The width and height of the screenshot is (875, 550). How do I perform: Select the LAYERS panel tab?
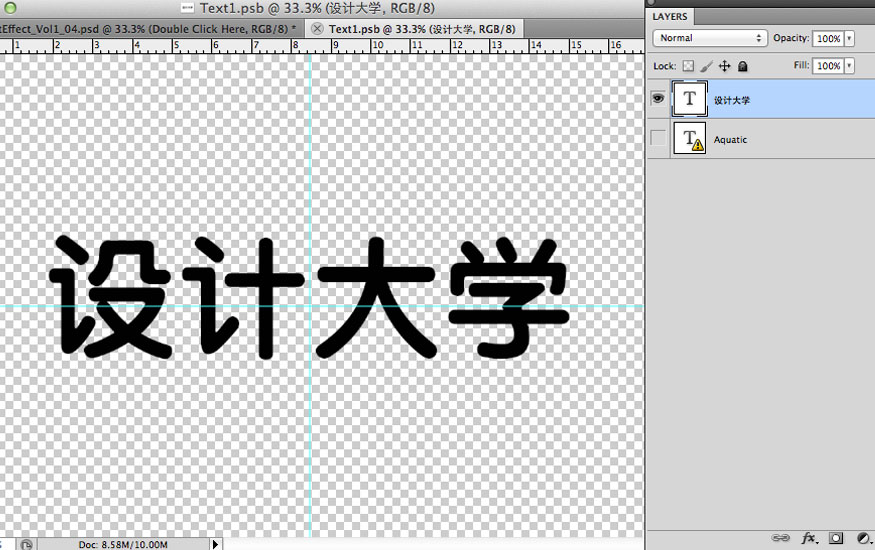[670, 17]
